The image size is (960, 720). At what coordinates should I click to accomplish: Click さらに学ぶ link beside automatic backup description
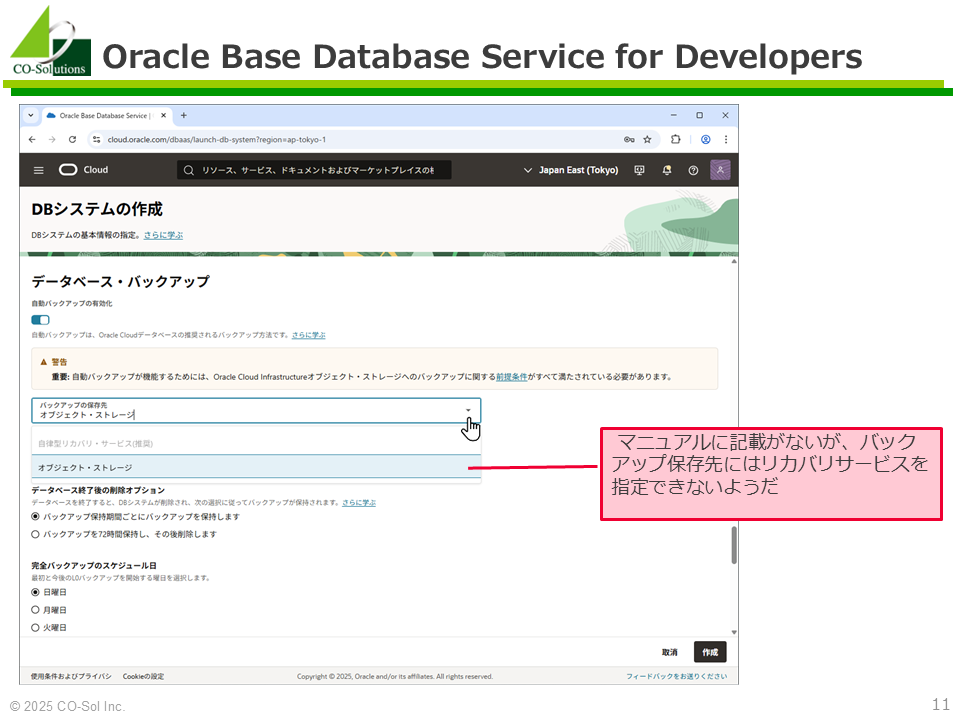tap(309, 335)
